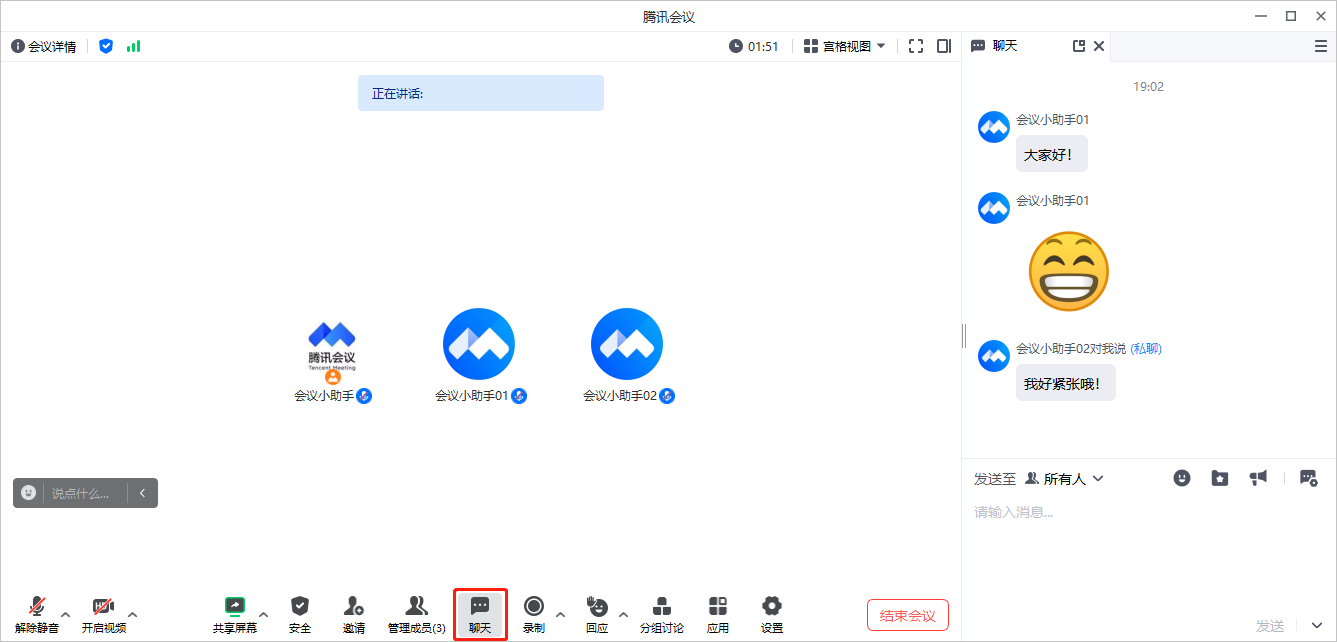The image size is (1337, 642).
Task: Click emoji icon in floating chat bar
Action: pyautogui.click(x=29, y=493)
